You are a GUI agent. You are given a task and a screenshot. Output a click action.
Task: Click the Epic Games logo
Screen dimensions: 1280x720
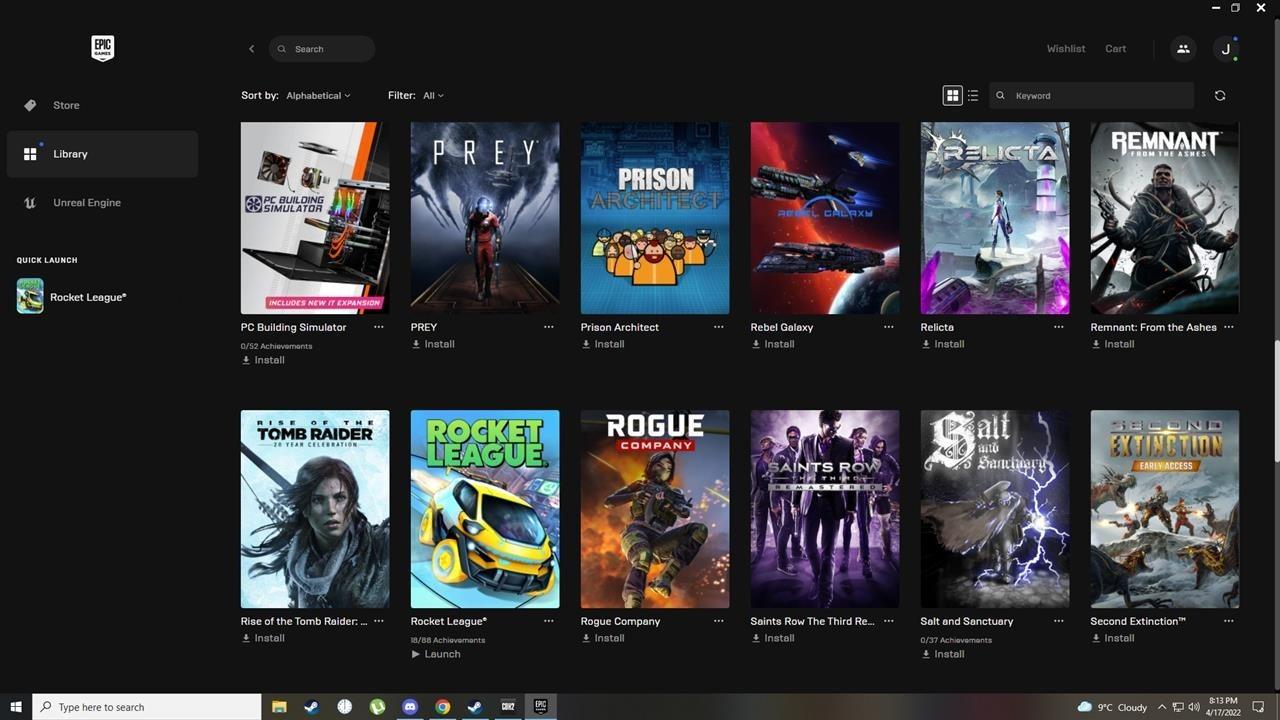point(102,48)
